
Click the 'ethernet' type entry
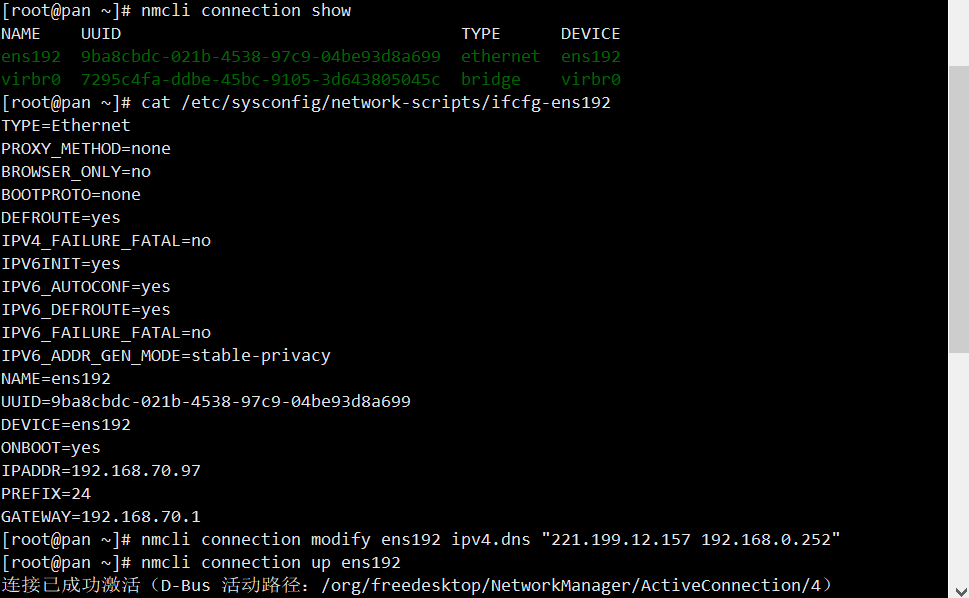500,57
